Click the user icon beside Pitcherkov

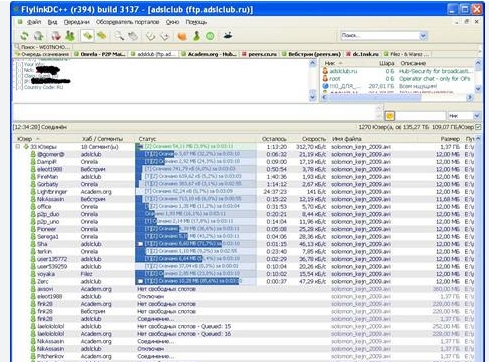(33, 356)
